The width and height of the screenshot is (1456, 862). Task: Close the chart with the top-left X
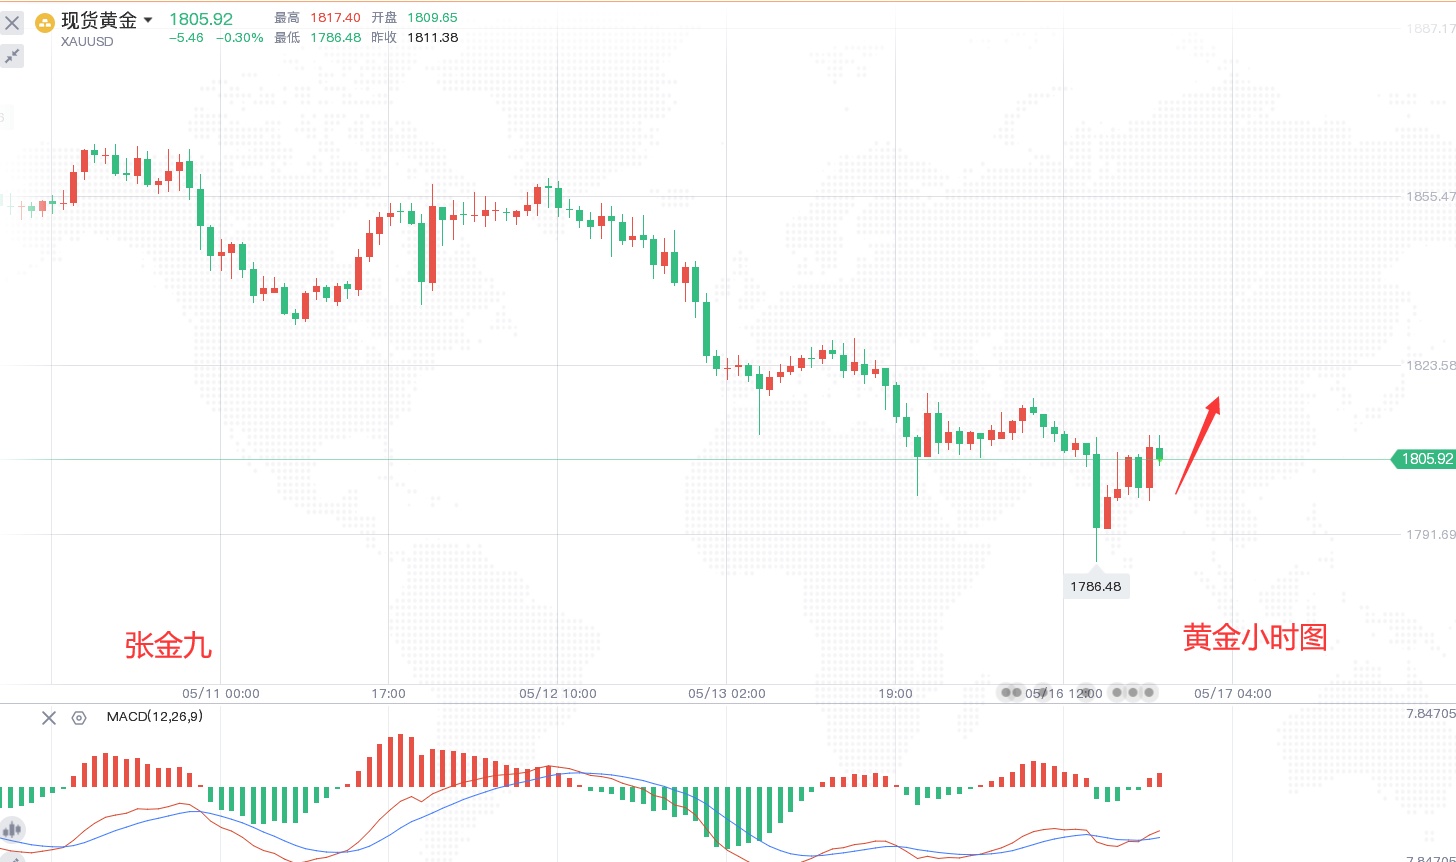pyautogui.click(x=12, y=22)
